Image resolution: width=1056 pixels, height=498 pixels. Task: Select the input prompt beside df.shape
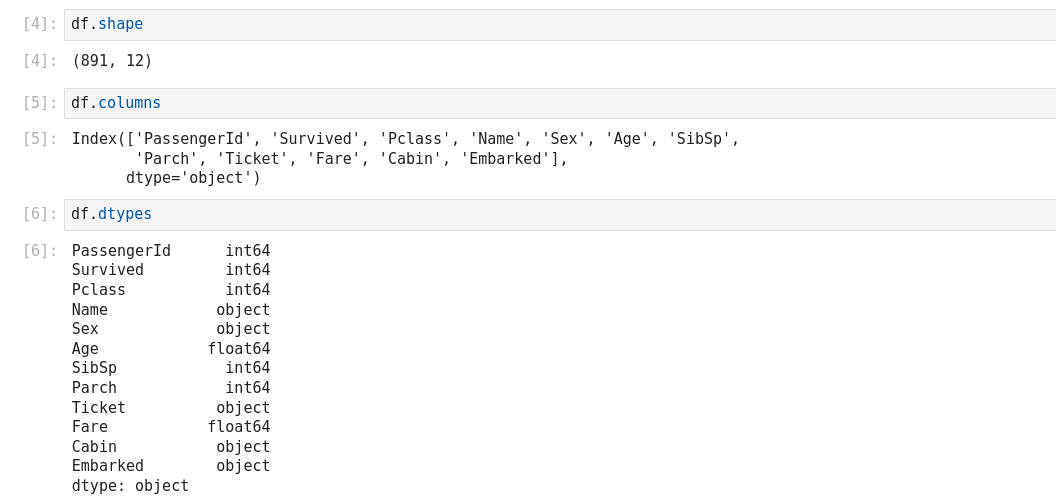pos(40,25)
